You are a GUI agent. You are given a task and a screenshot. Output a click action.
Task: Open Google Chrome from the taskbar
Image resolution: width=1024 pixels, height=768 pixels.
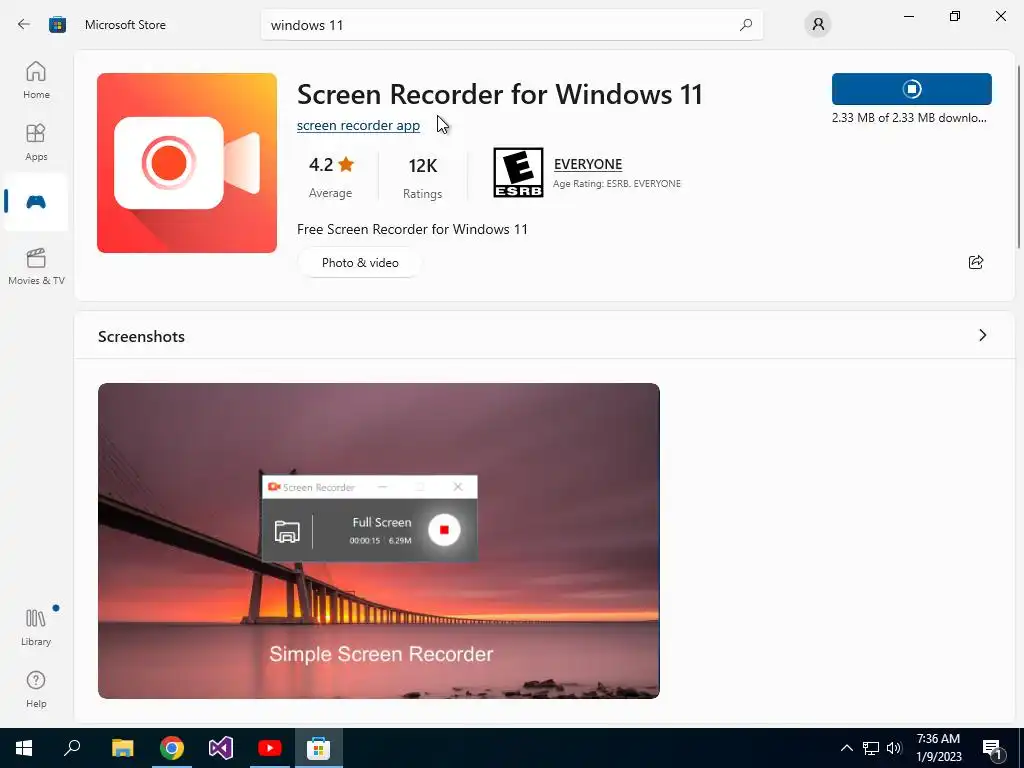(x=172, y=748)
